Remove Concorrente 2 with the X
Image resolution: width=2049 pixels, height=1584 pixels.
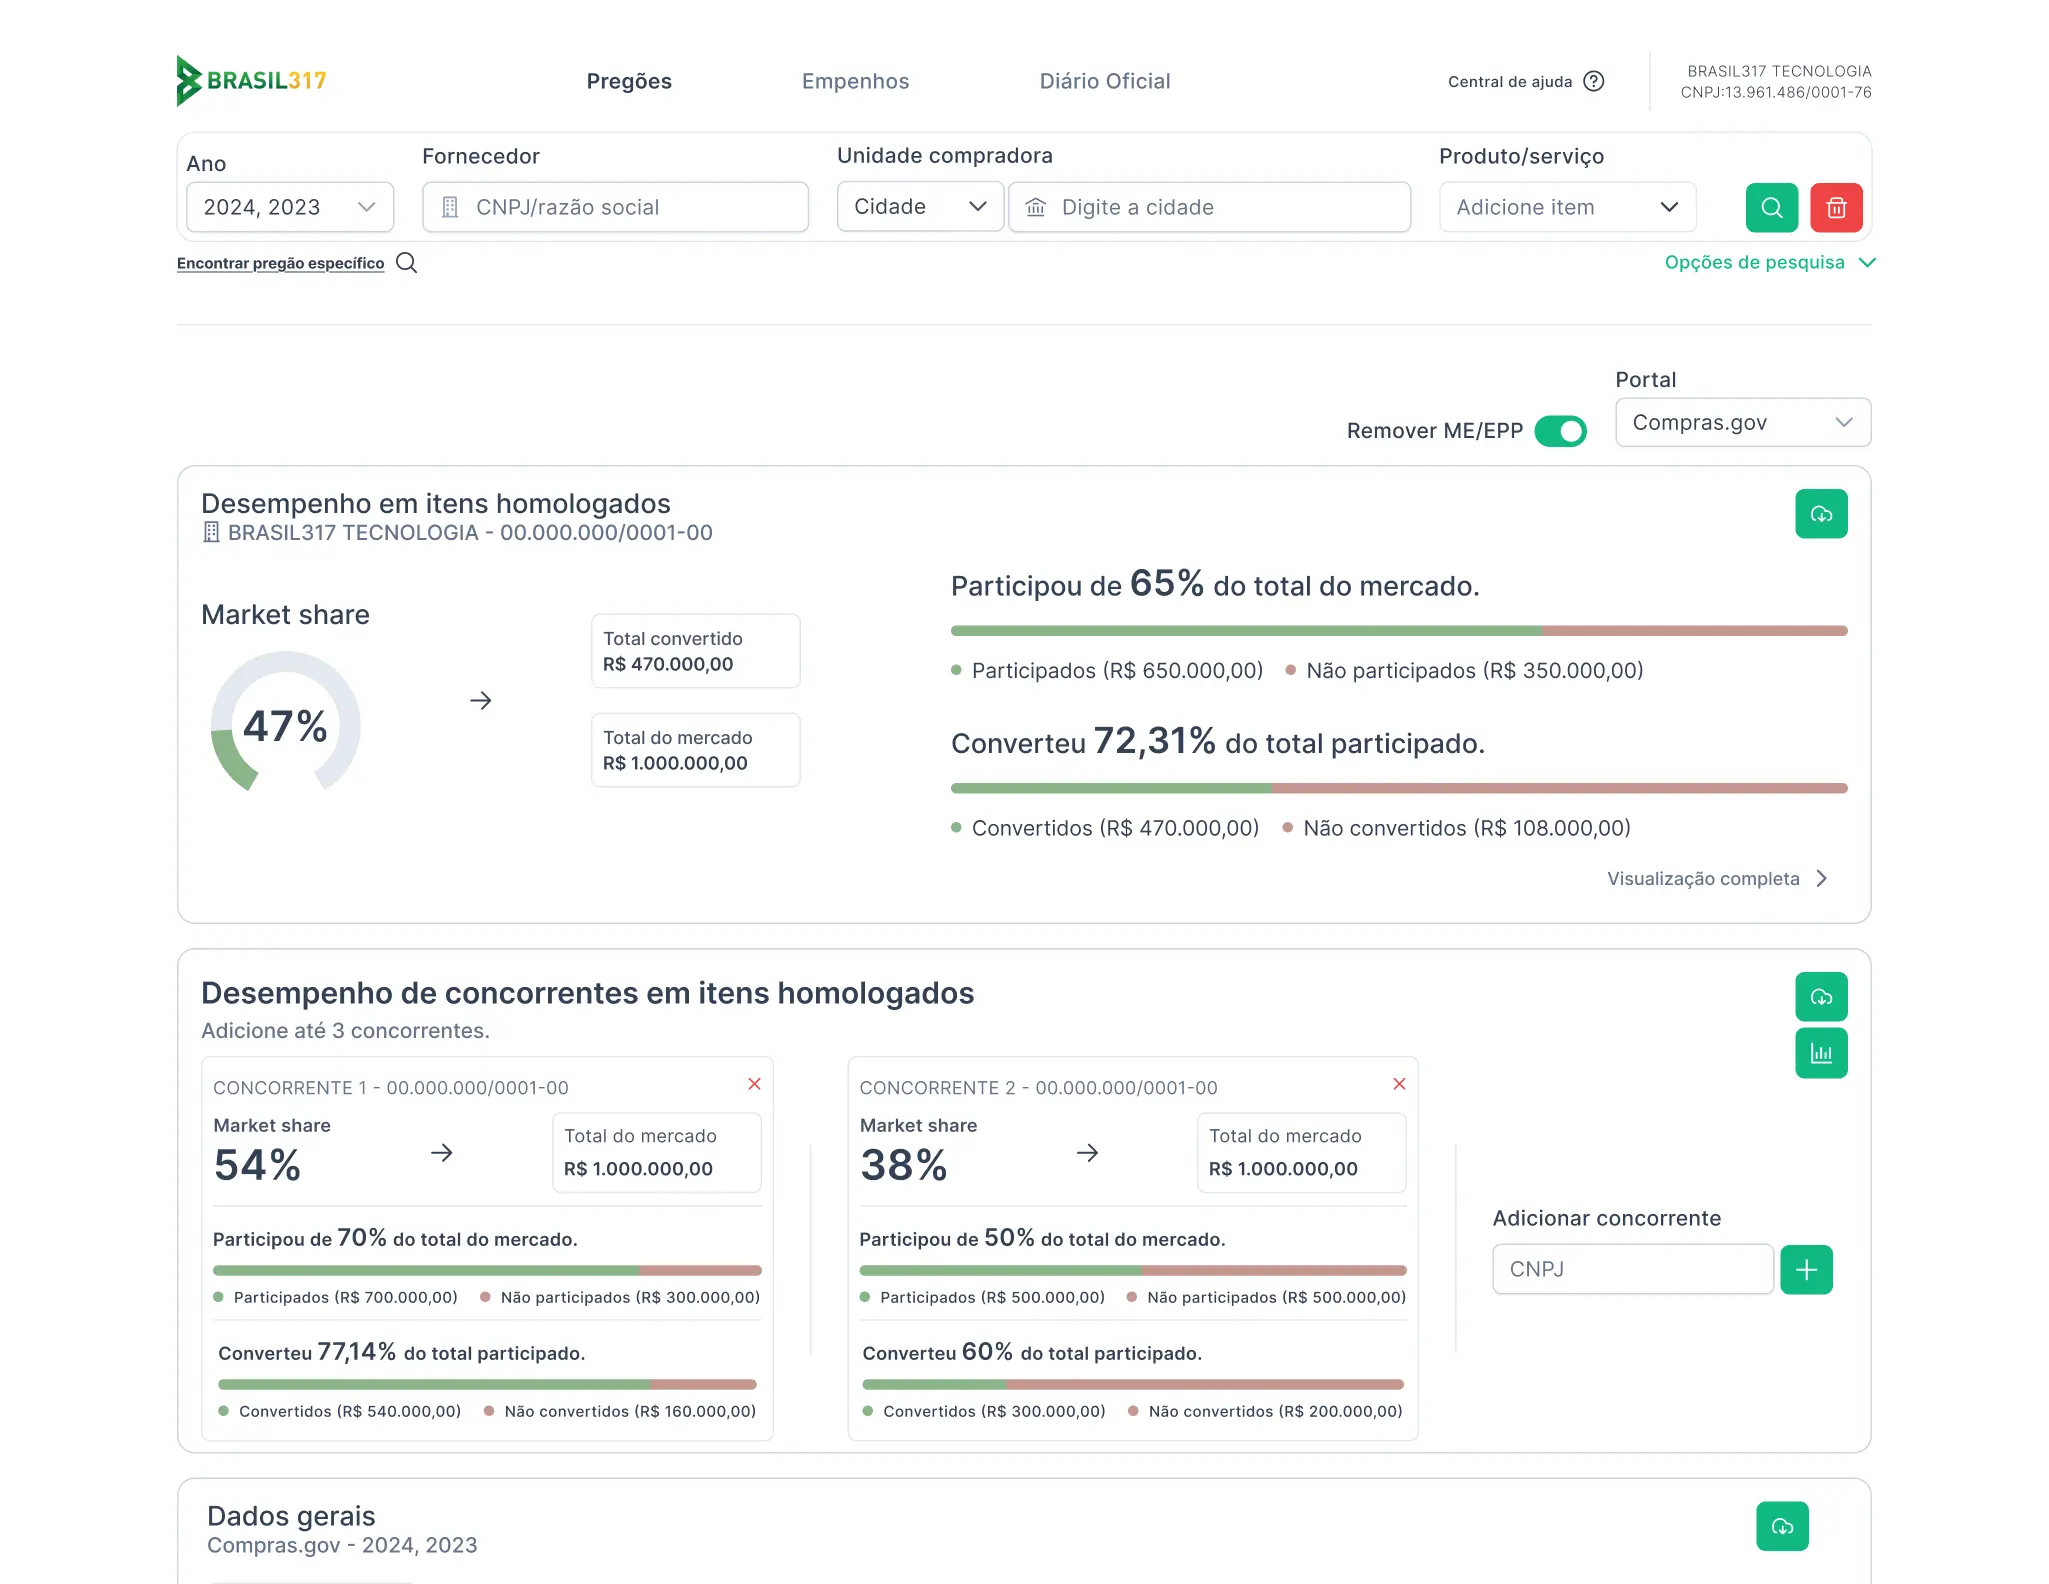1399,1084
